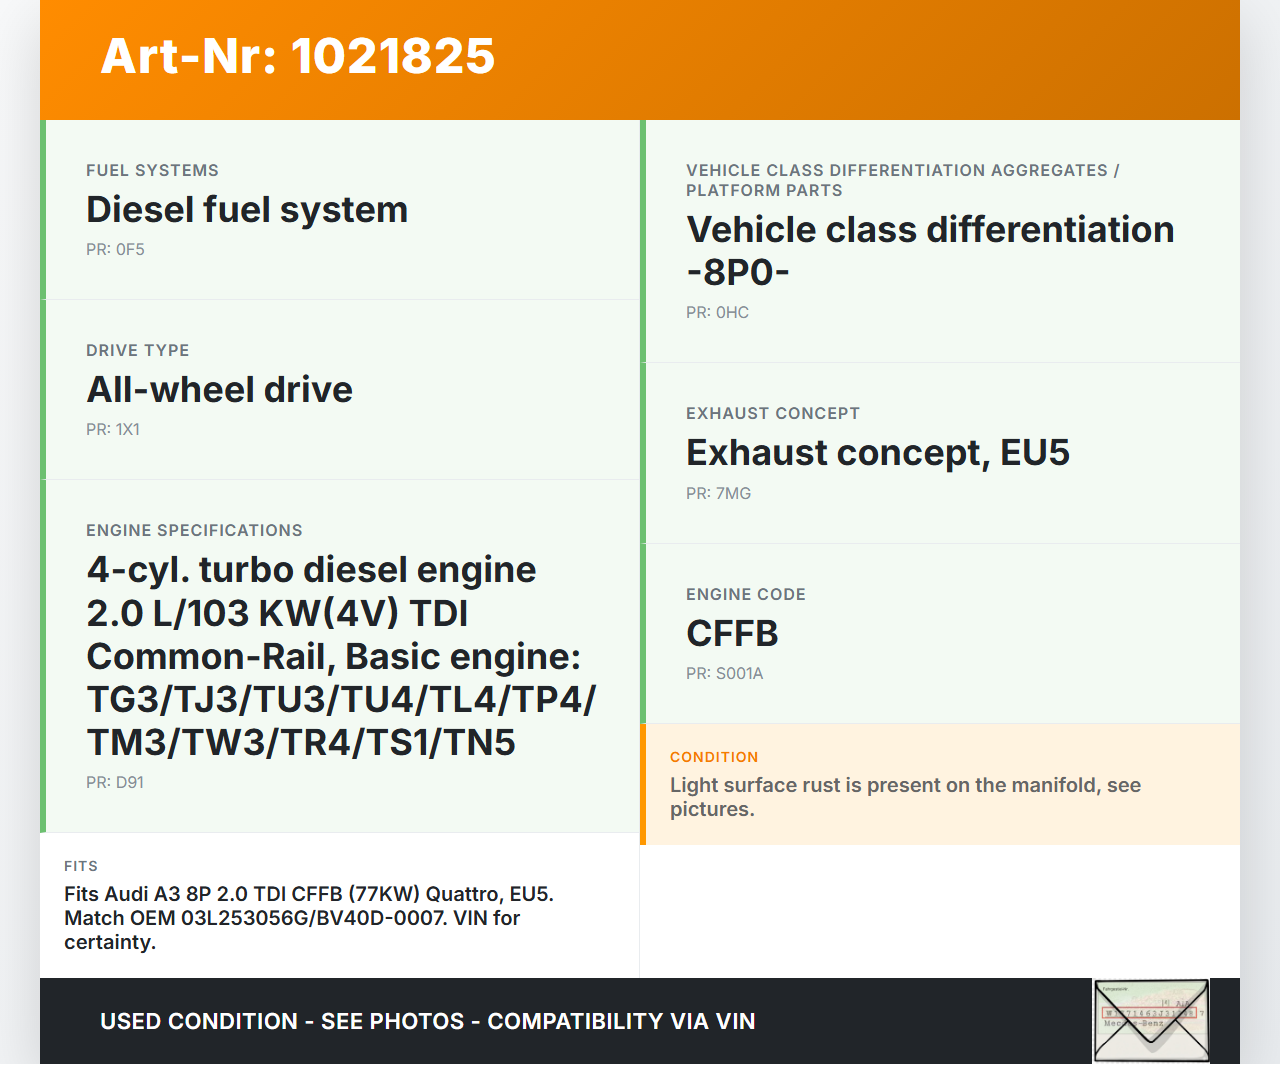Click the Engine Specifications label

tap(194, 531)
